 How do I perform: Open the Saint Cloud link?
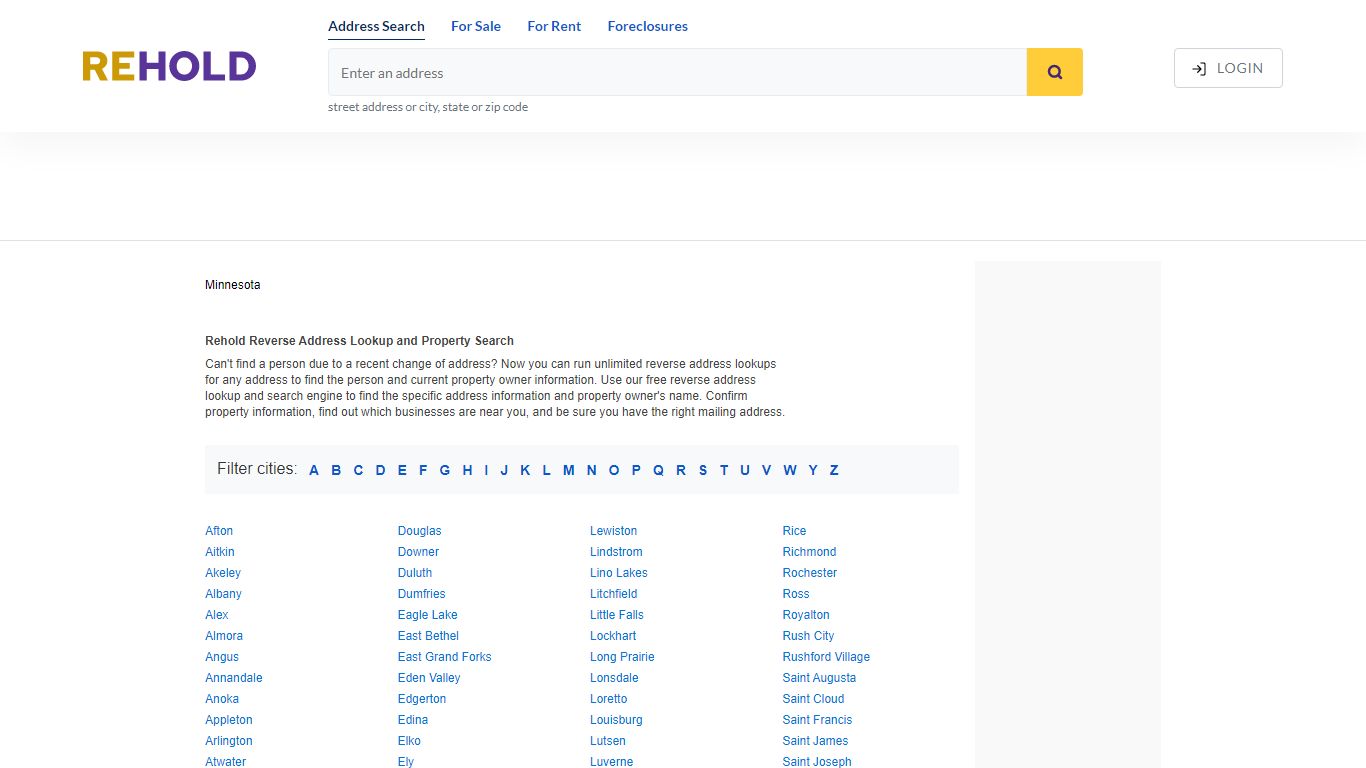[813, 699]
